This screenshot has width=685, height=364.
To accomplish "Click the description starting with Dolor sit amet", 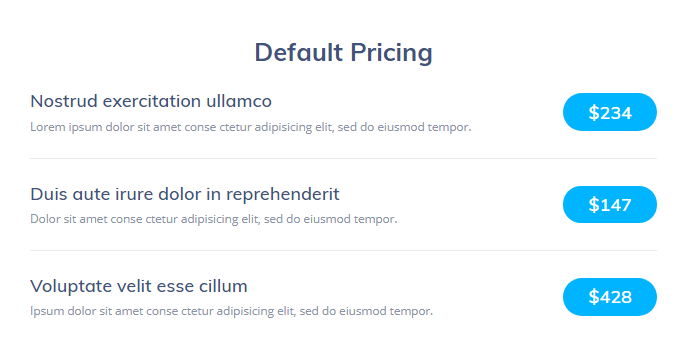I will click(214, 219).
